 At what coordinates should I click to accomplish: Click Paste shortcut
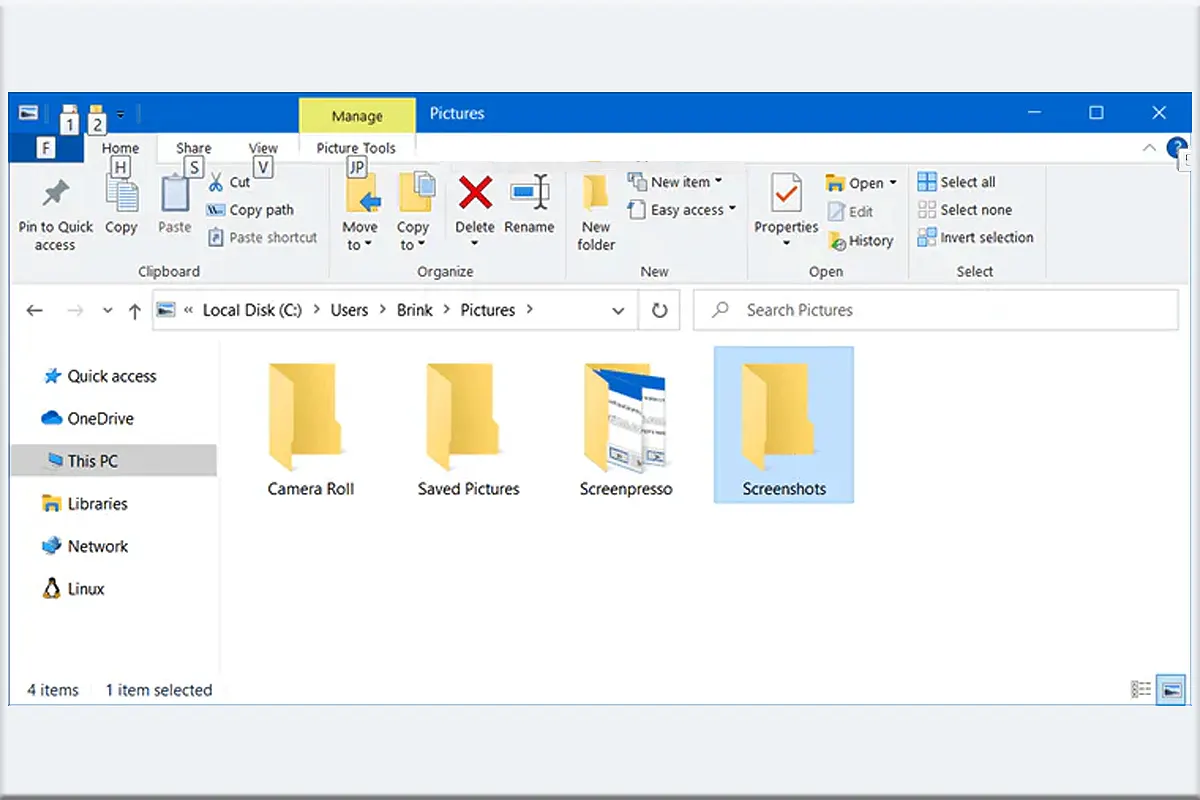point(262,237)
